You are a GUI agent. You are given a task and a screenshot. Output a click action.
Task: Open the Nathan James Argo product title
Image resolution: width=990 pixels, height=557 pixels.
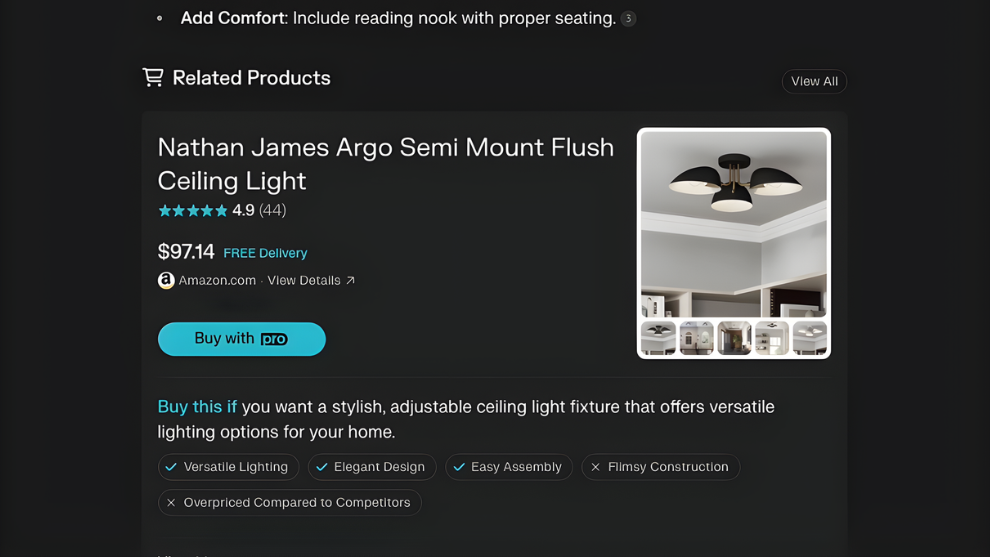tap(386, 163)
